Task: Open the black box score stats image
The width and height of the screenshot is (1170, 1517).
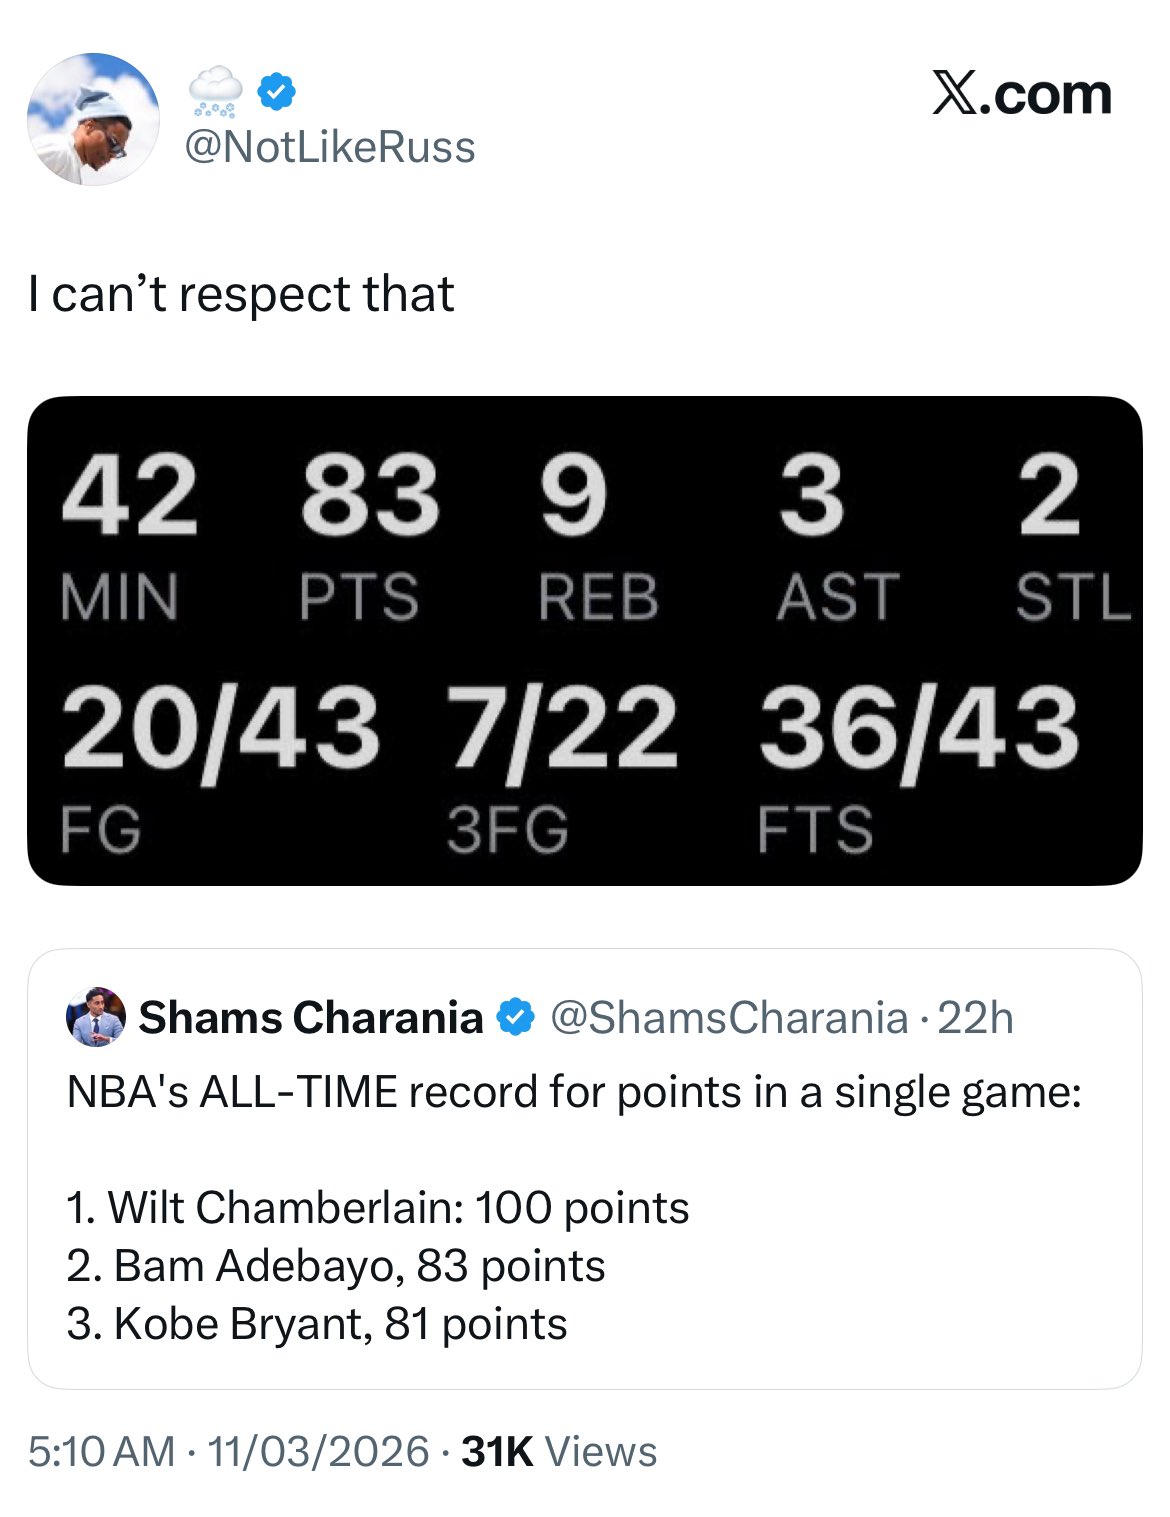Action: pyautogui.click(x=584, y=640)
